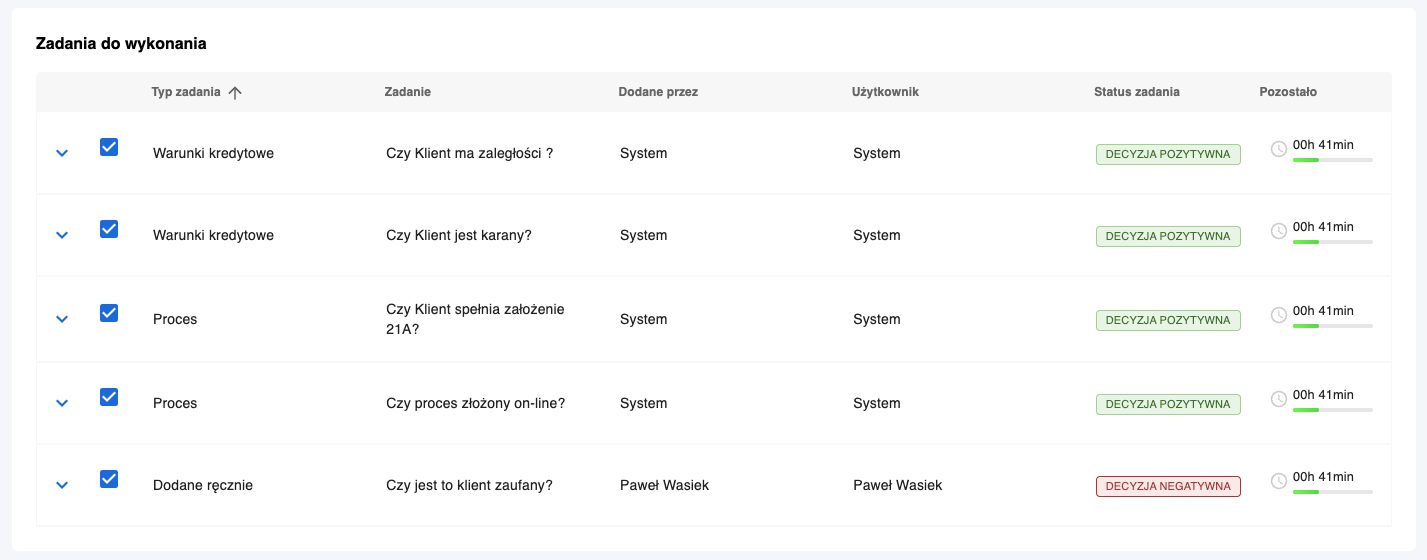Toggle checkbox for 'Czy proces złożony on-line' task

pyautogui.click(x=109, y=397)
